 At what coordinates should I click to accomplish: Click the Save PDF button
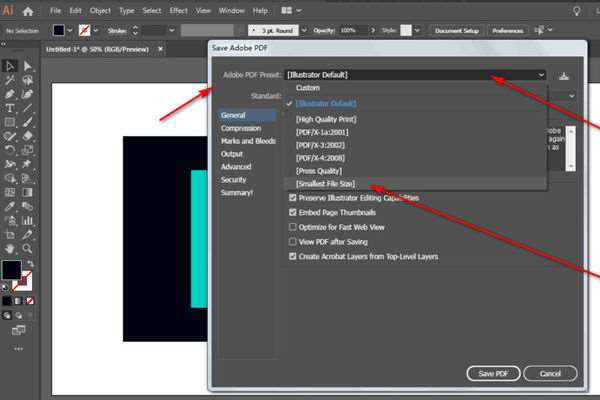[x=493, y=373]
